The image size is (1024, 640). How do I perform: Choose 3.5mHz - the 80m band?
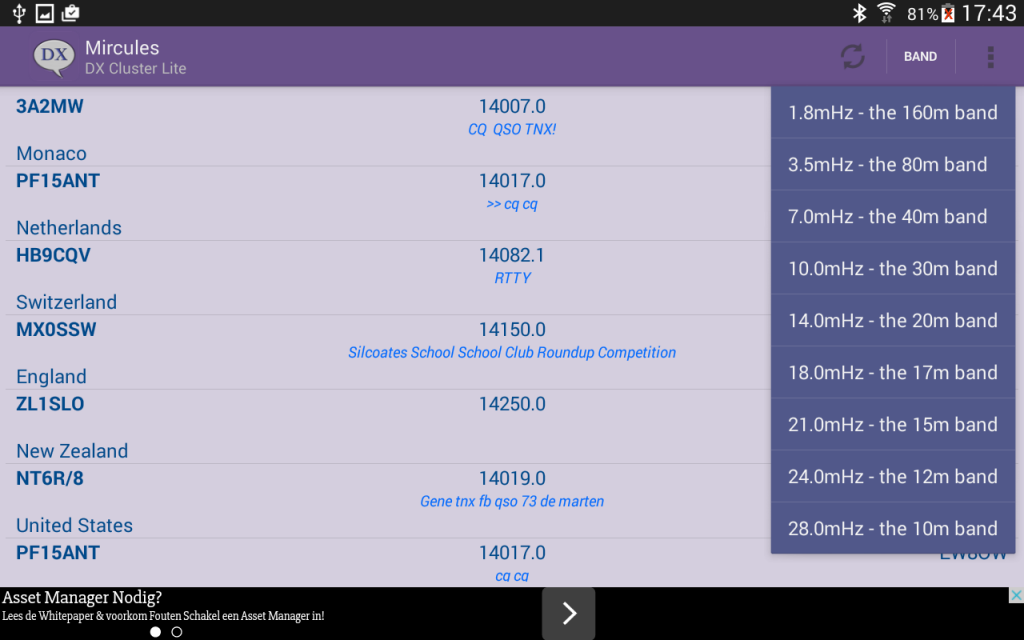pos(893,165)
